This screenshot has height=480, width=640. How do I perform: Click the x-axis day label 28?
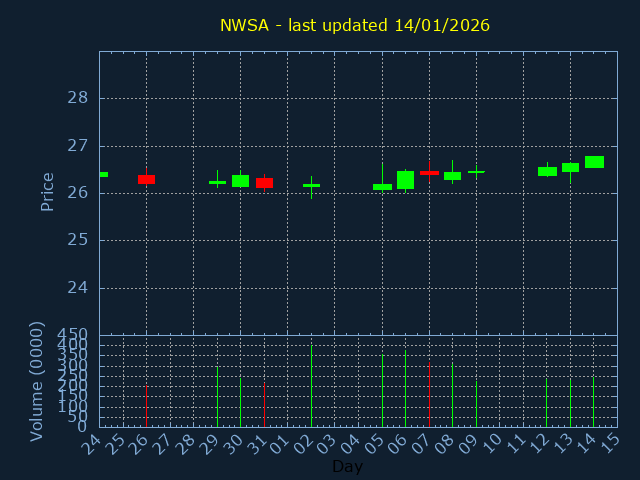point(185,444)
